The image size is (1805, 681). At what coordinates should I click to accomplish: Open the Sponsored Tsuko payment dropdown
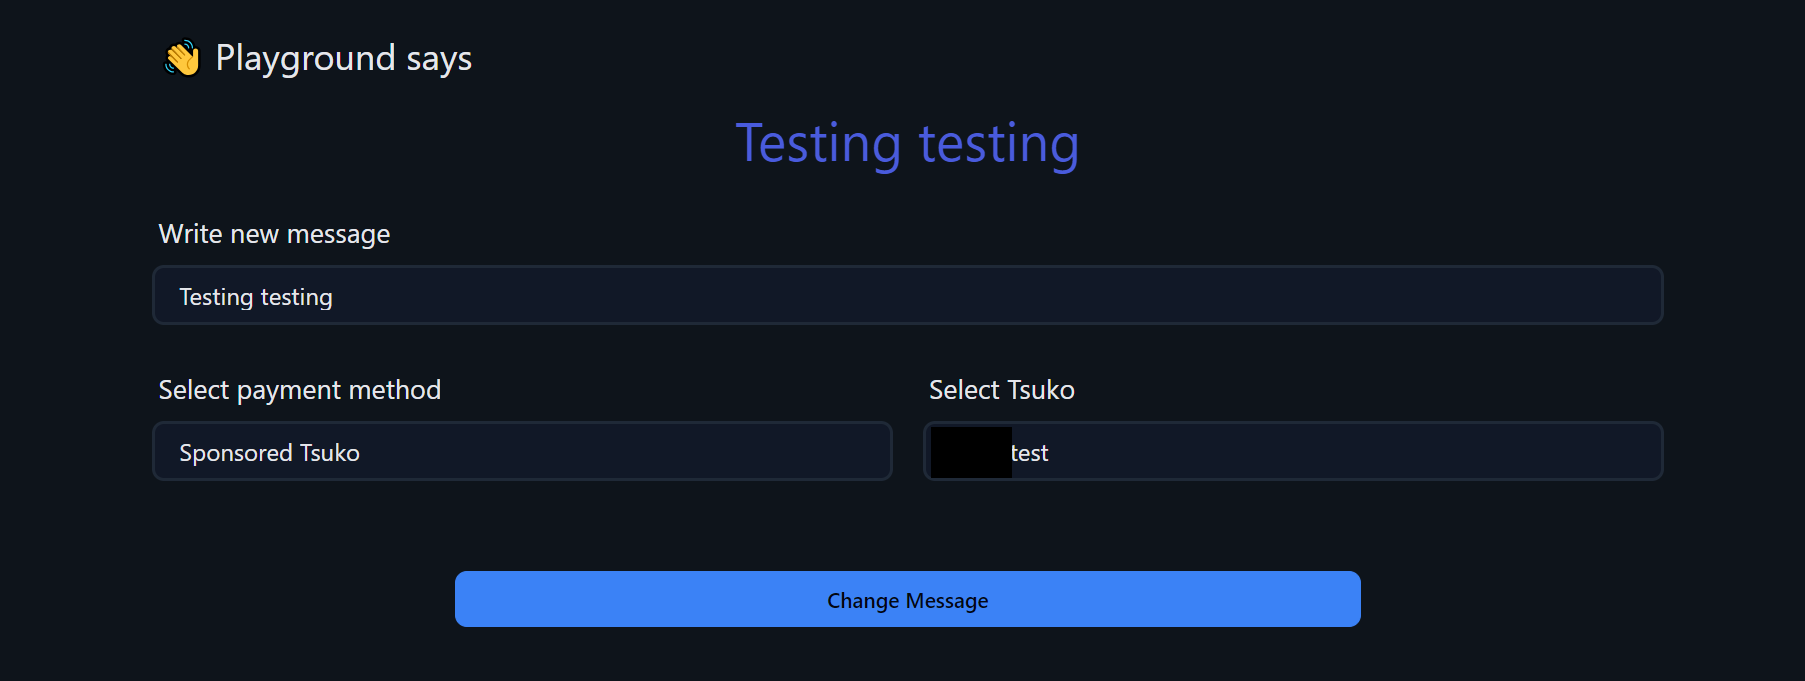522,451
